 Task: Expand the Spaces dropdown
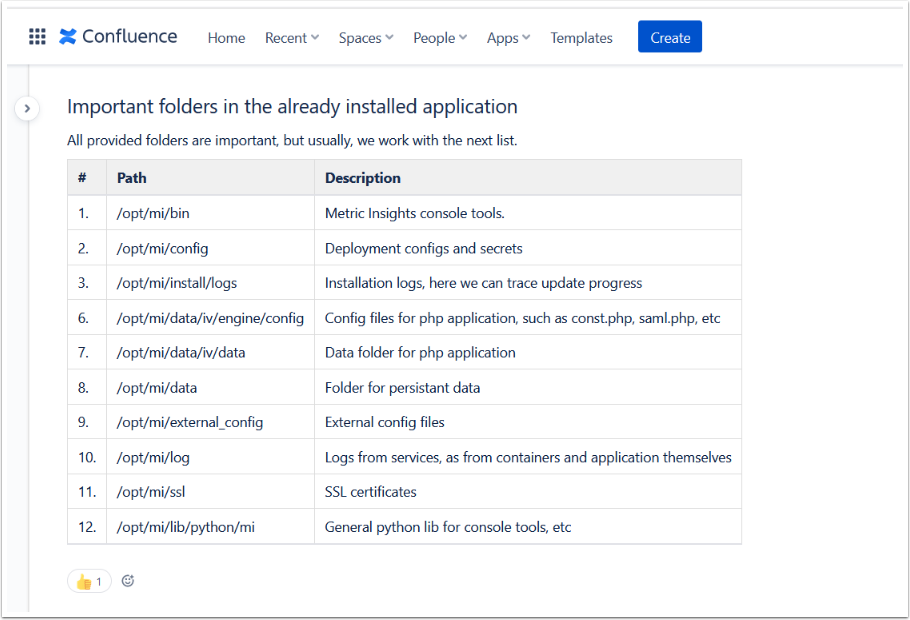point(365,38)
